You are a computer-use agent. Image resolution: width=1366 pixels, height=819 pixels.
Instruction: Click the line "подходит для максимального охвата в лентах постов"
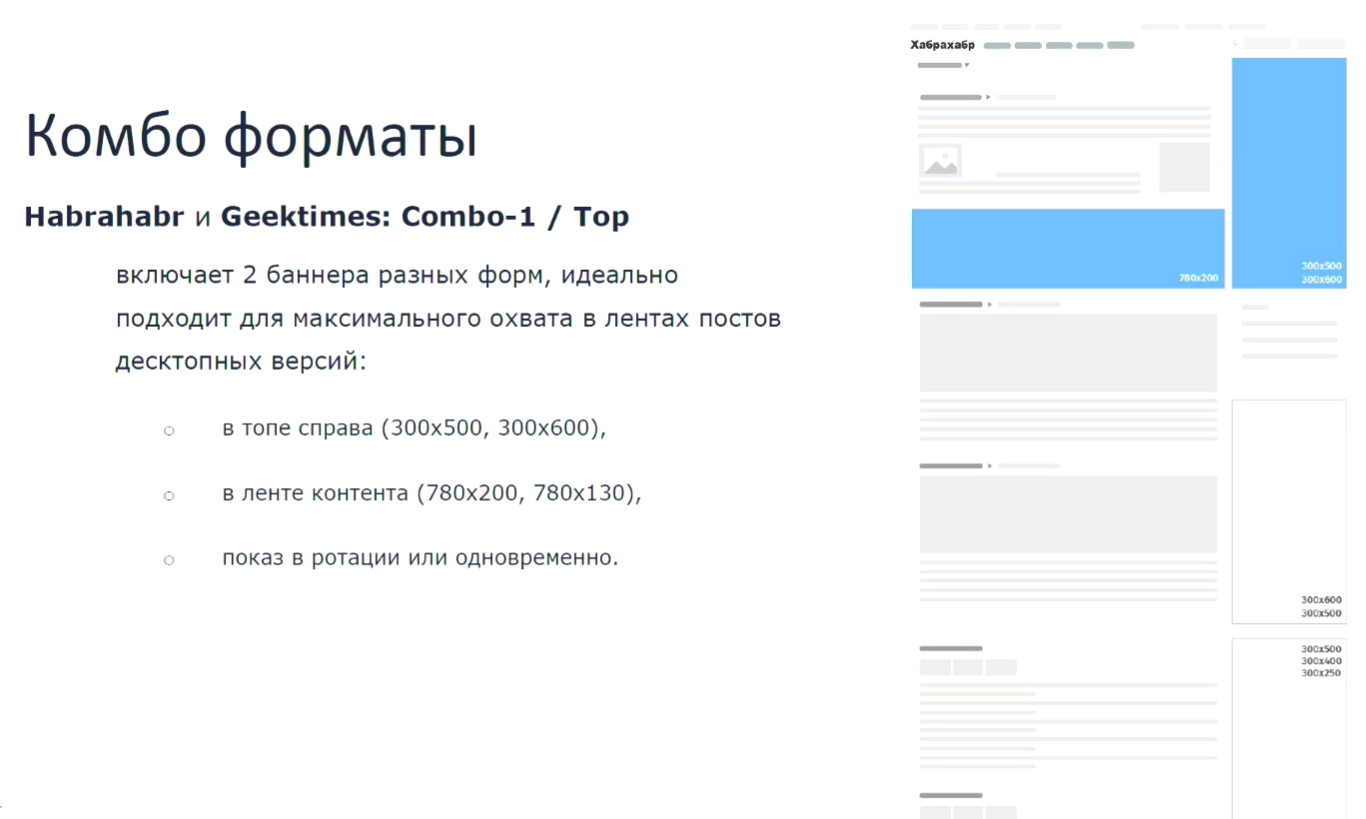tap(448, 319)
